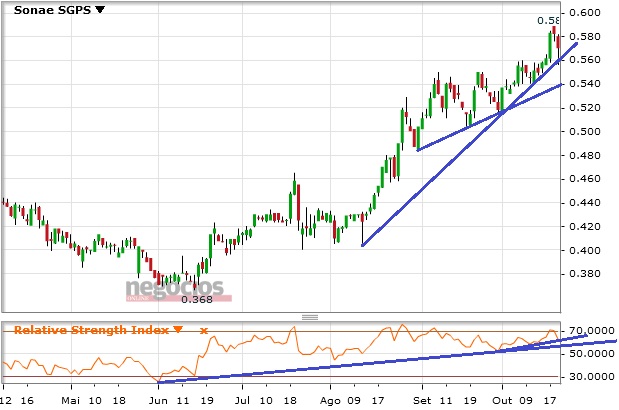Click the 16 date label before Mai
The image size is (619, 410).
coord(27,401)
